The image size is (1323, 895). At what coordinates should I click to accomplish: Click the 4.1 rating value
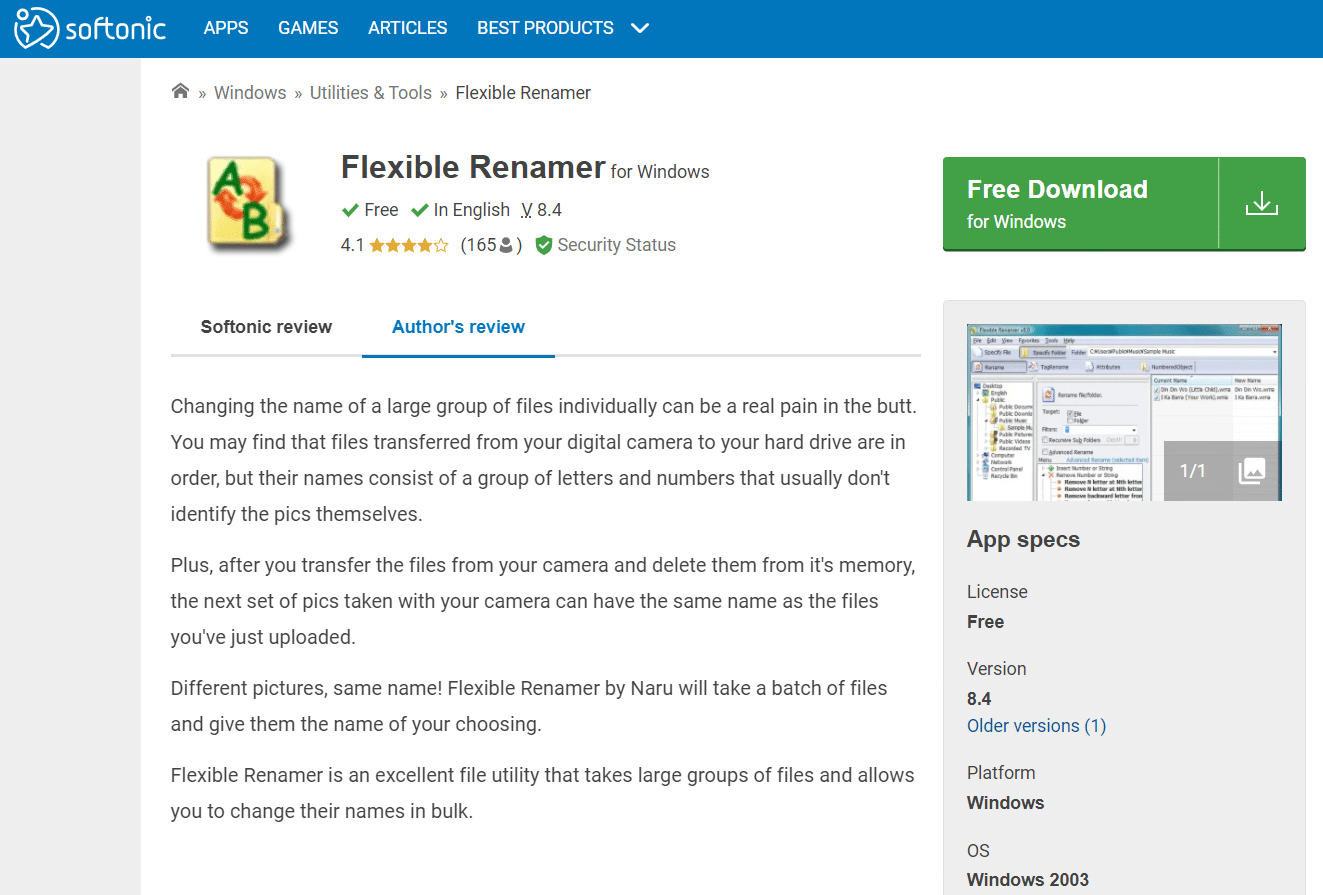(x=352, y=245)
